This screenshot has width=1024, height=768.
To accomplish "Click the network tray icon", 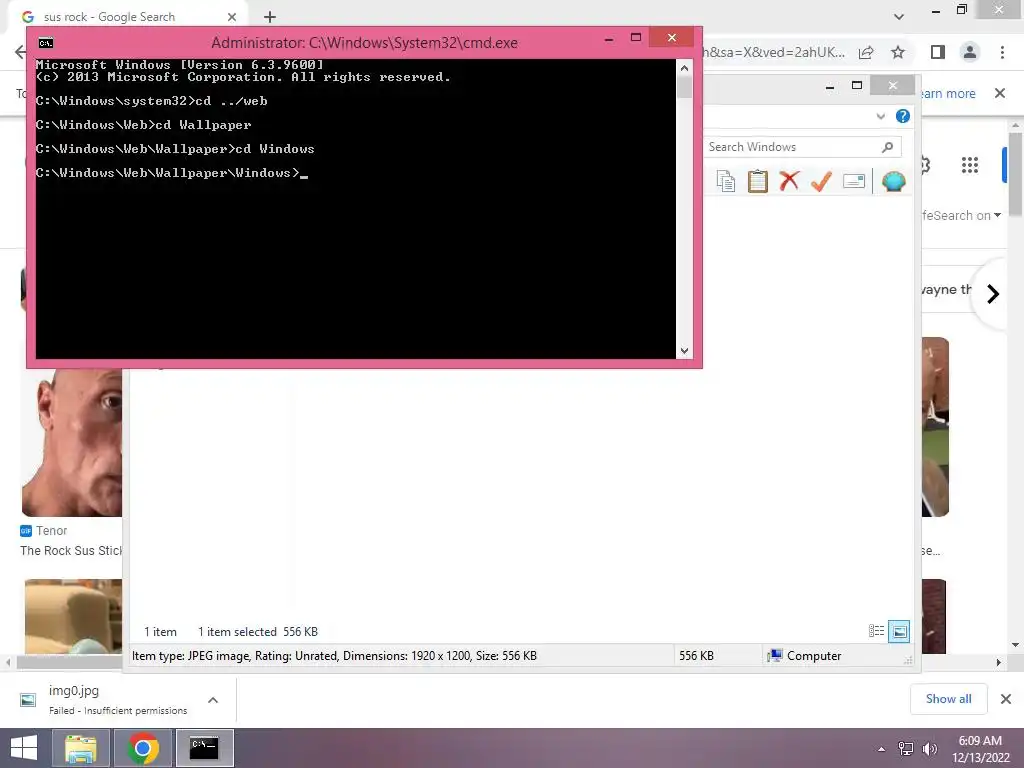I will coord(906,748).
